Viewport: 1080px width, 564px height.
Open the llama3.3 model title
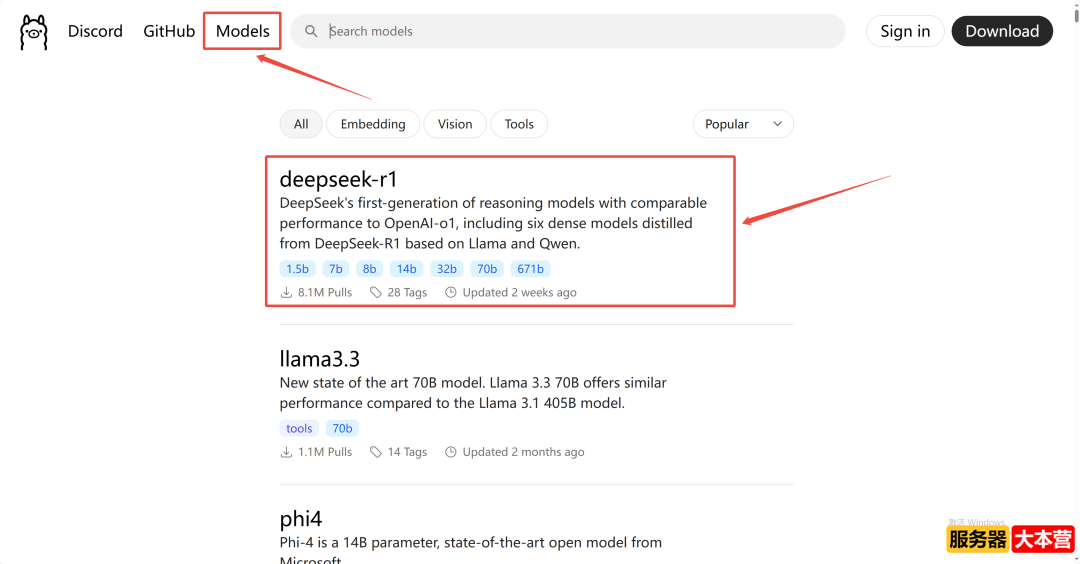[320, 359]
